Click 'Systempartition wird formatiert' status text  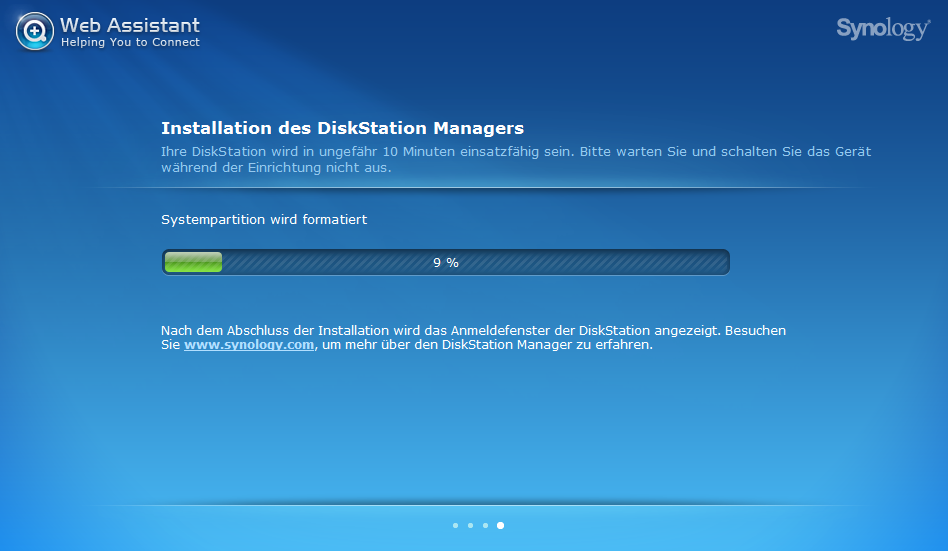[x=264, y=220]
